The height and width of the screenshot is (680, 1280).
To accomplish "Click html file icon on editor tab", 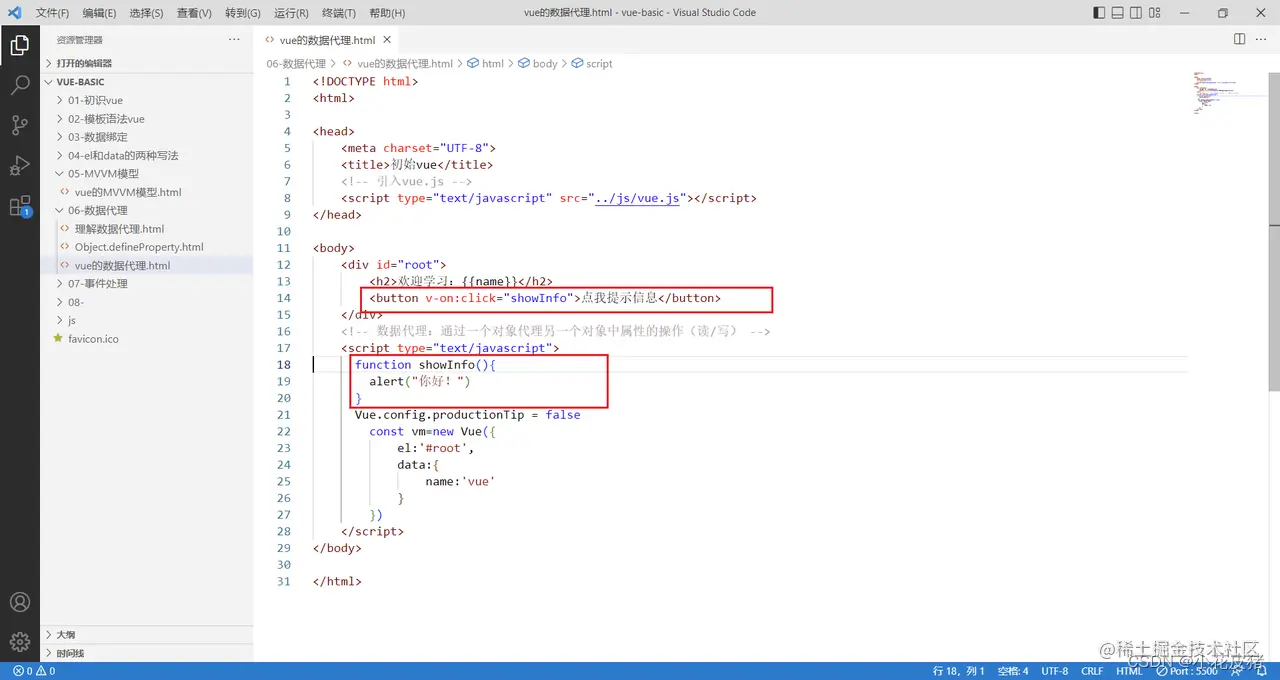I will tap(270, 40).
